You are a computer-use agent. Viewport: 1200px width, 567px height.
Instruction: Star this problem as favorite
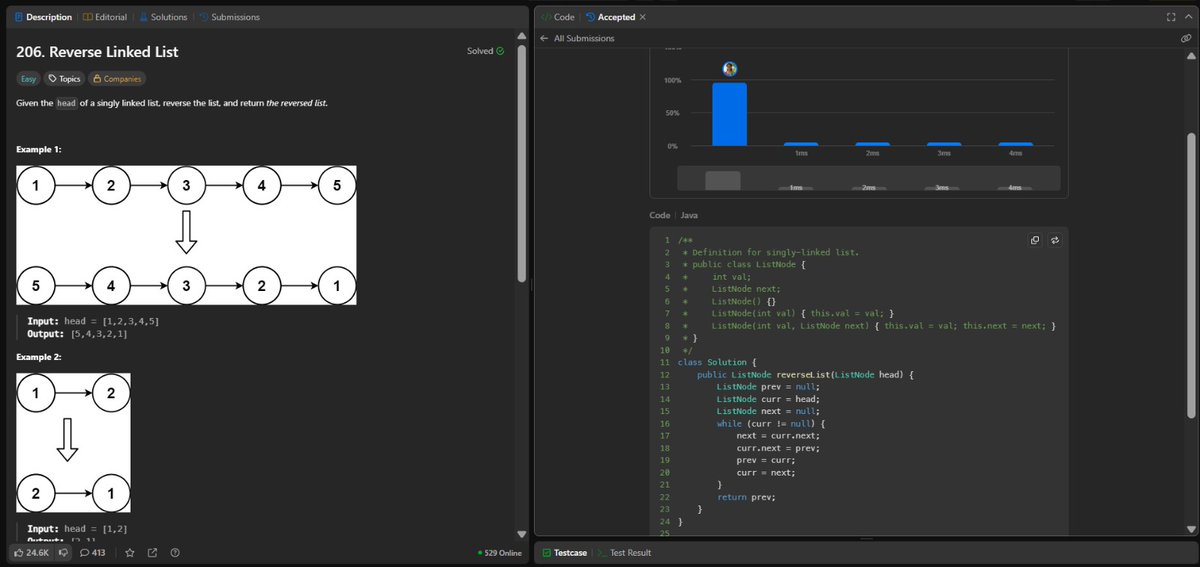click(x=130, y=552)
